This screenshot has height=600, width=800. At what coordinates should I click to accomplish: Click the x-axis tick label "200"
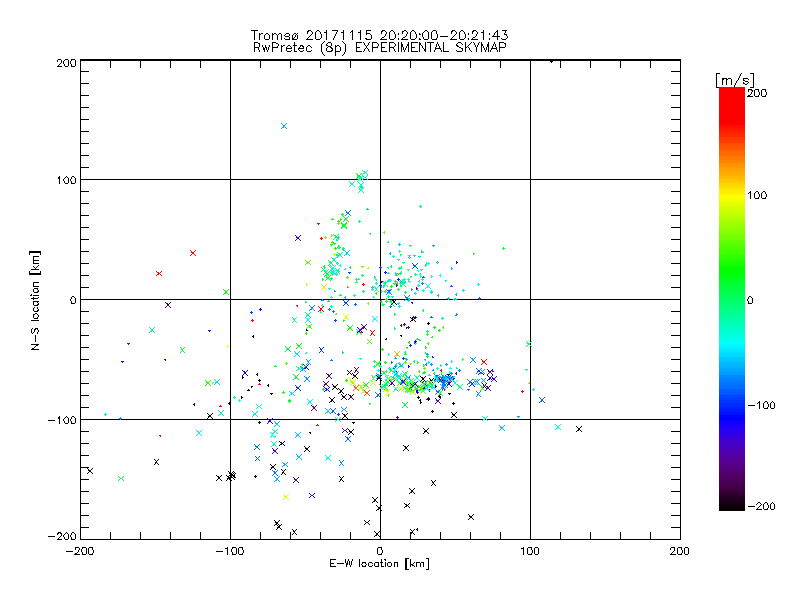coord(680,551)
